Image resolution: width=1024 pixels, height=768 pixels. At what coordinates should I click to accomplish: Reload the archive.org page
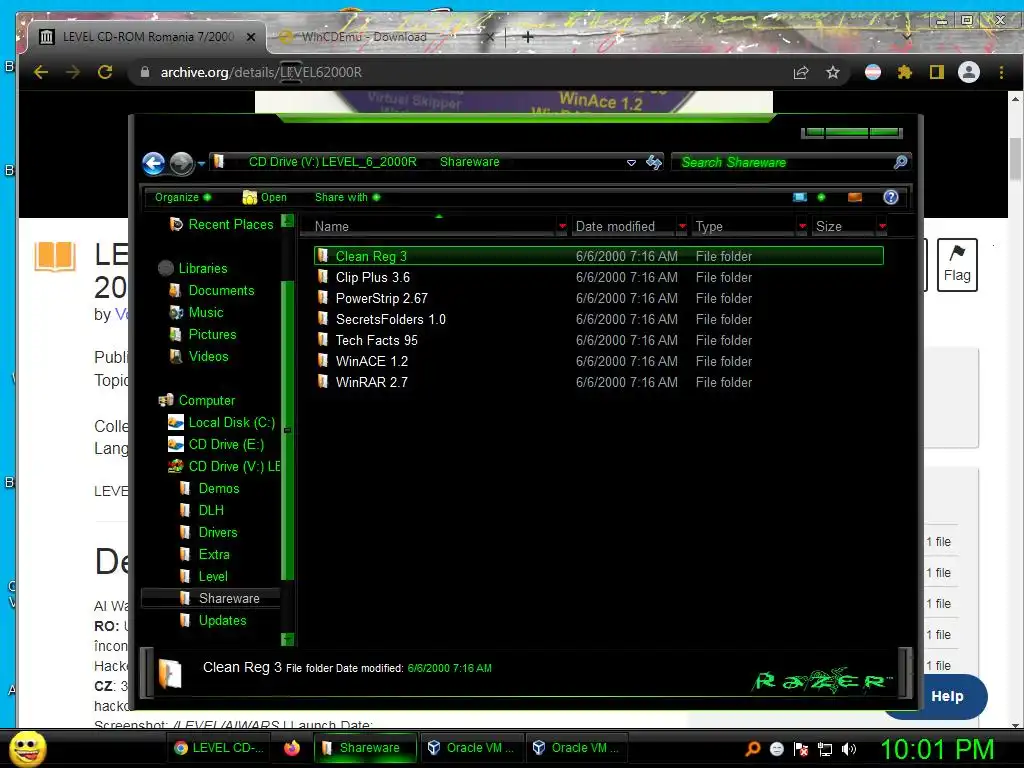coord(105,72)
